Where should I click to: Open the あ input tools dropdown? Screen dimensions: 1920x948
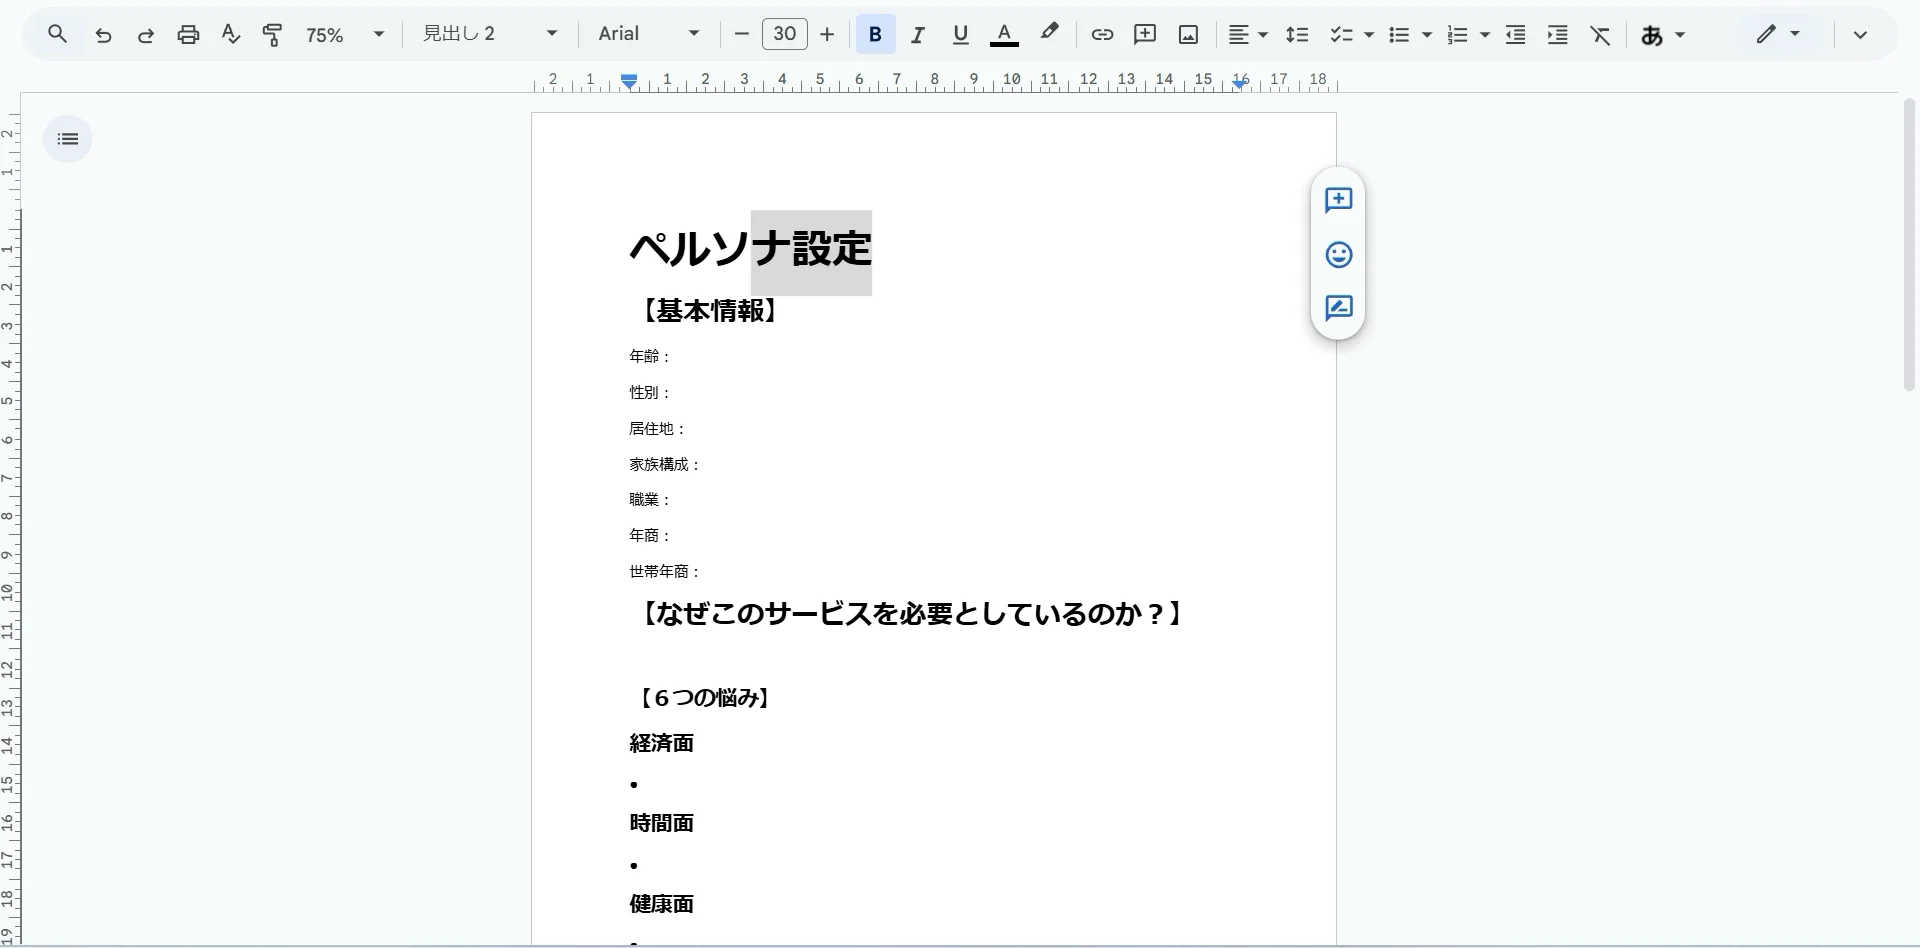[x=1663, y=35]
